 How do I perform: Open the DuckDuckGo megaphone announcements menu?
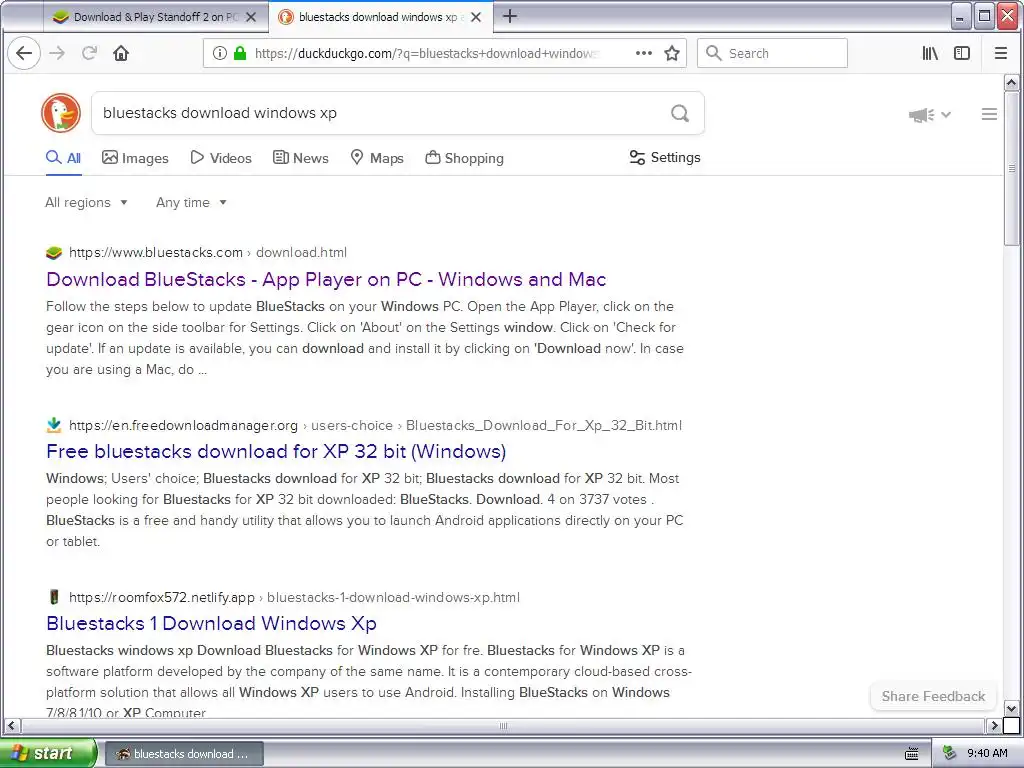929,115
